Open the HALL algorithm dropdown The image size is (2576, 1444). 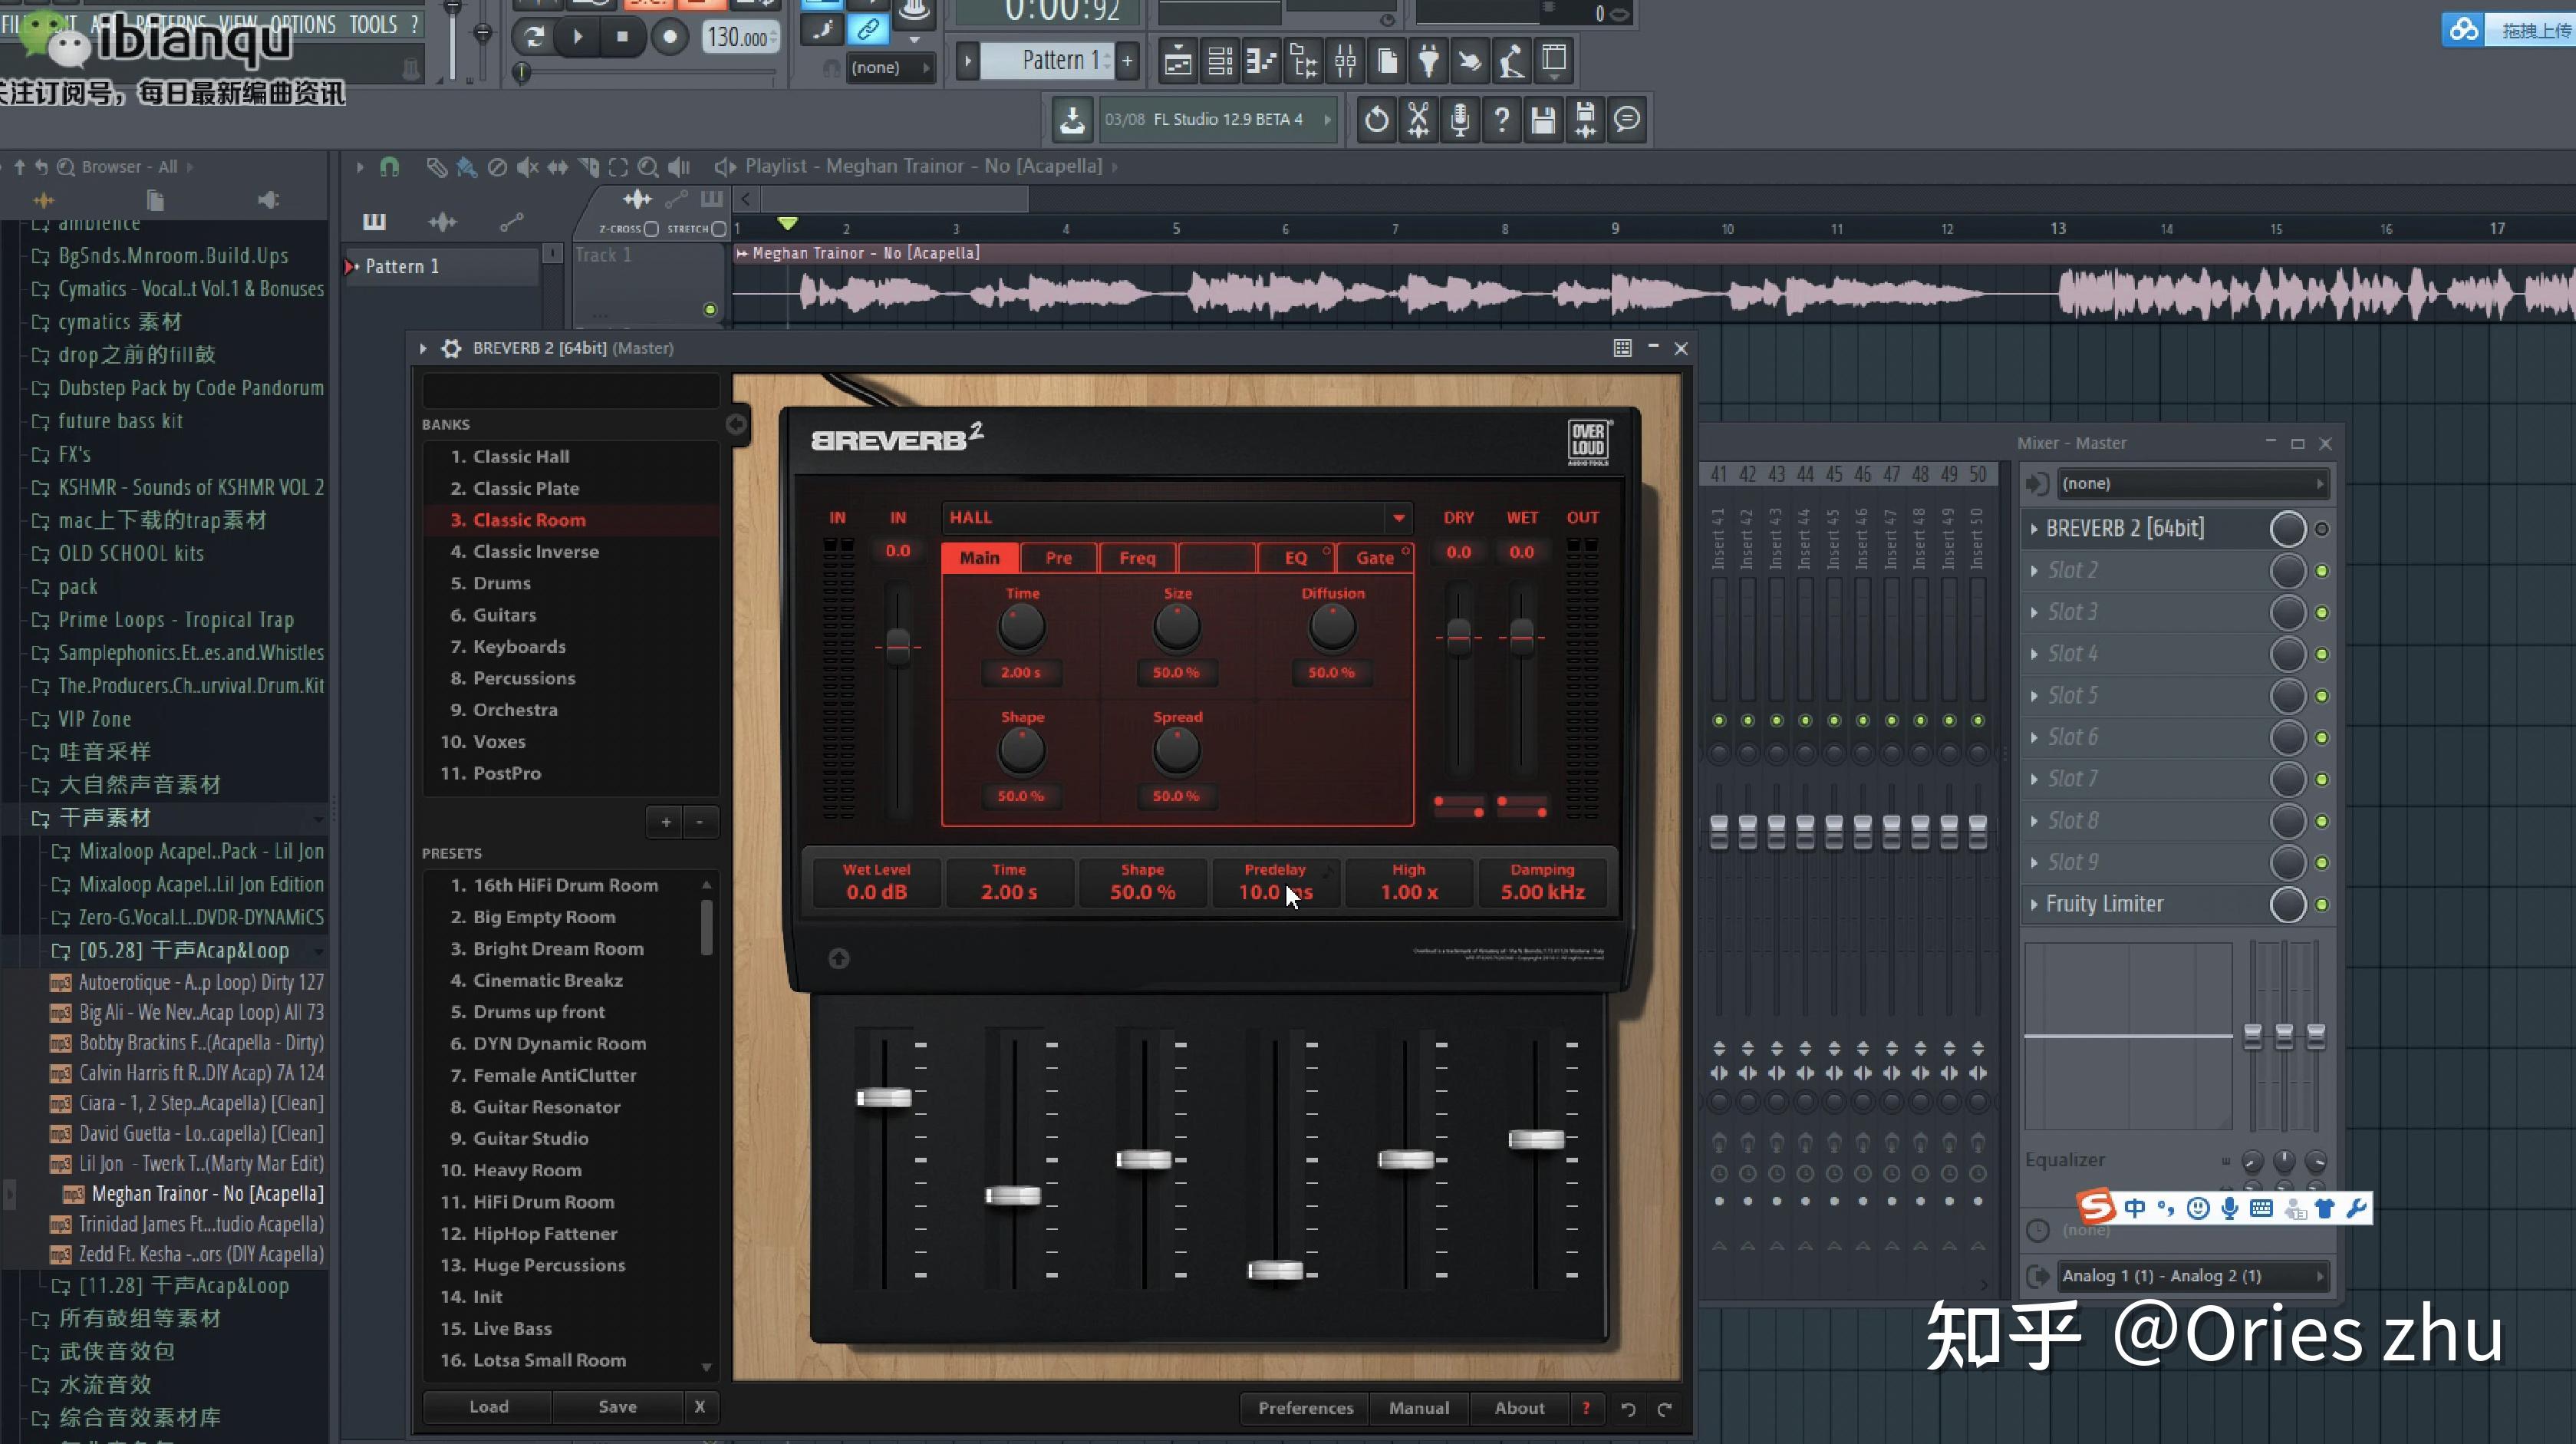tap(1398, 517)
